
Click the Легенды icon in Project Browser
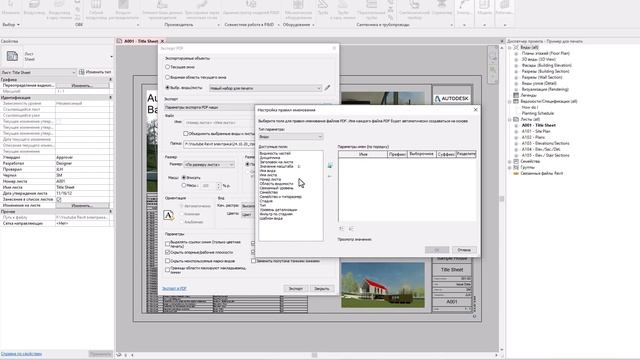516,95
